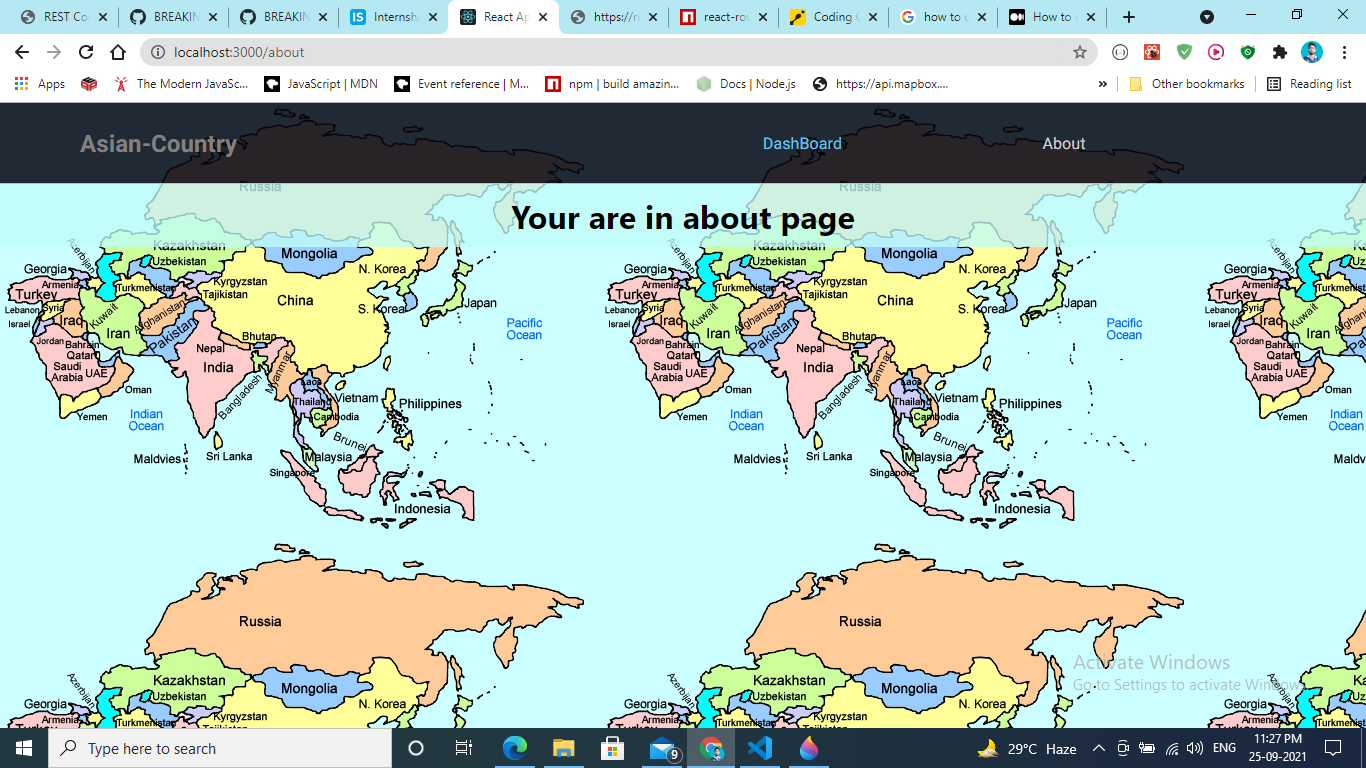Screen dimensions: 1366x768
Task: Switch to the Internshala tab
Action: coord(394,17)
